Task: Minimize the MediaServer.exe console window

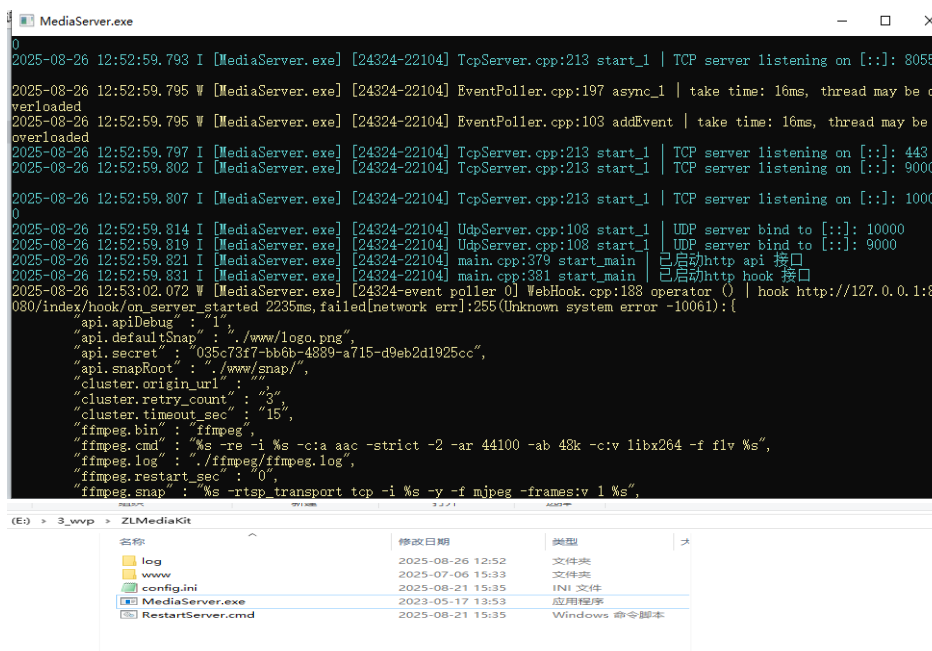Action: pos(842,21)
